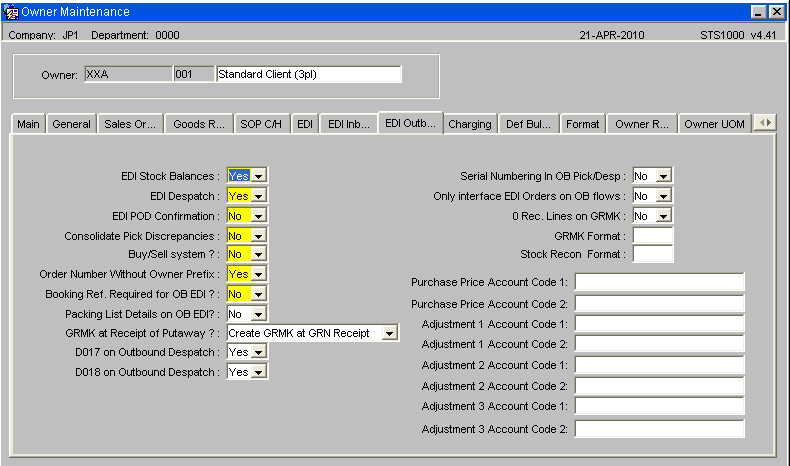The image size is (790, 466).
Task: Click the owner number field 001
Action: (x=194, y=74)
